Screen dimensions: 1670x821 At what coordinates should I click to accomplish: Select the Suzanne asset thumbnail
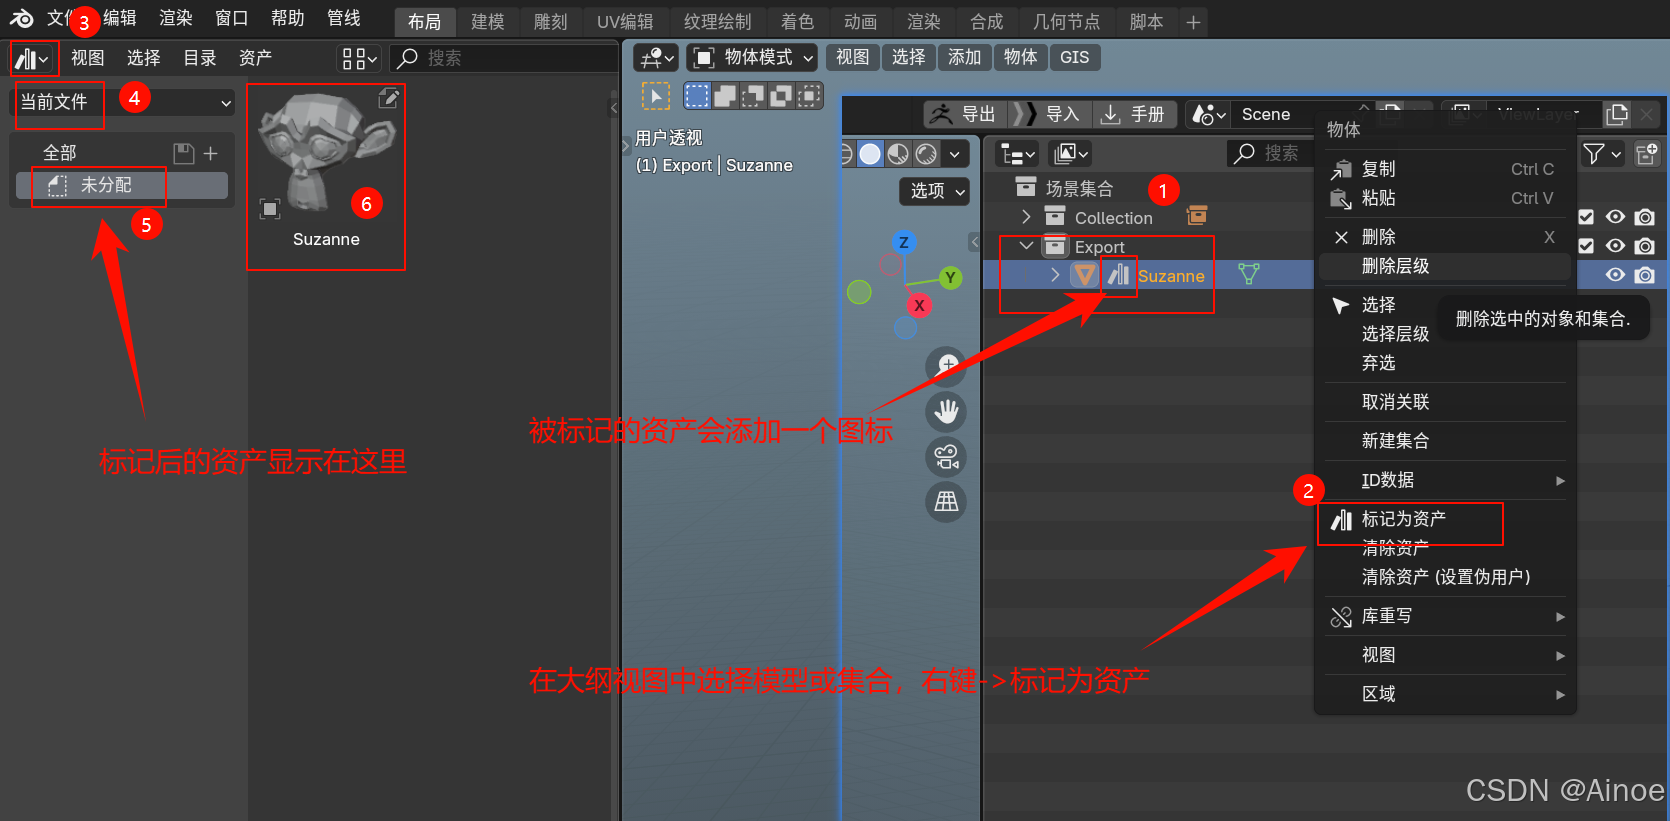tap(326, 170)
